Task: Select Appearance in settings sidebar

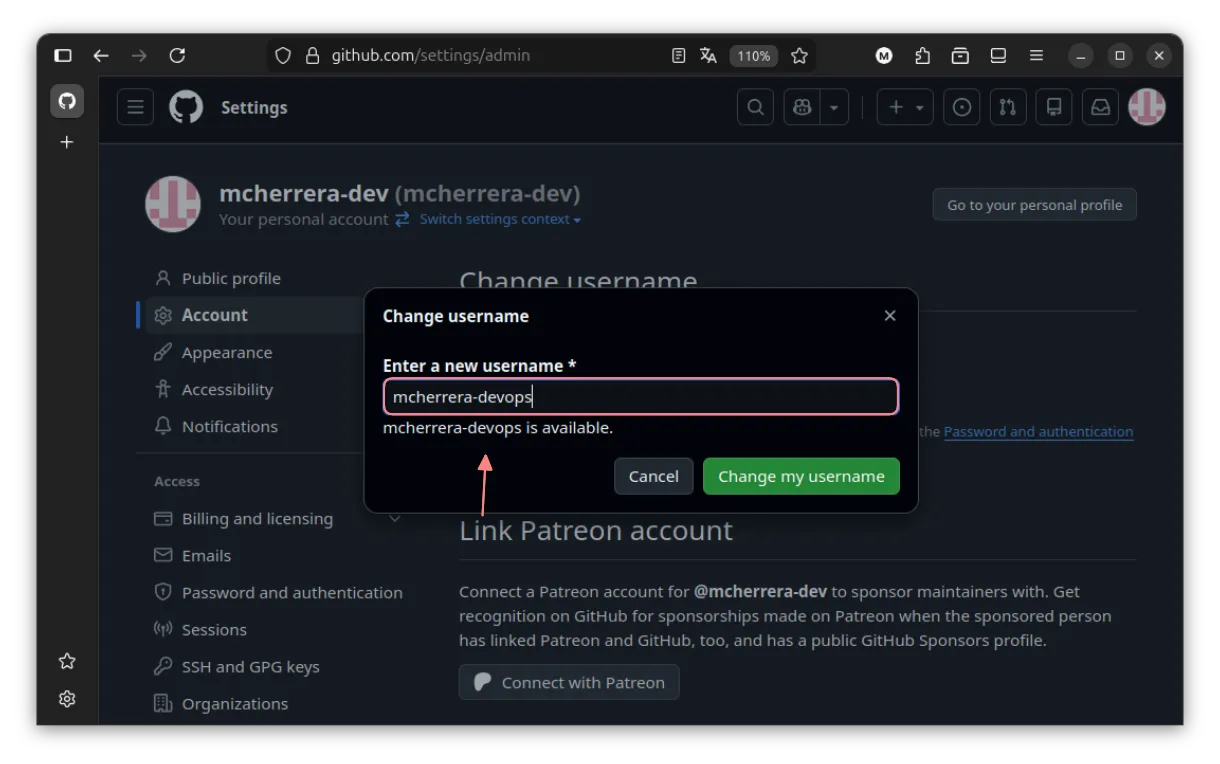Action: pyautogui.click(x=227, y=352)
